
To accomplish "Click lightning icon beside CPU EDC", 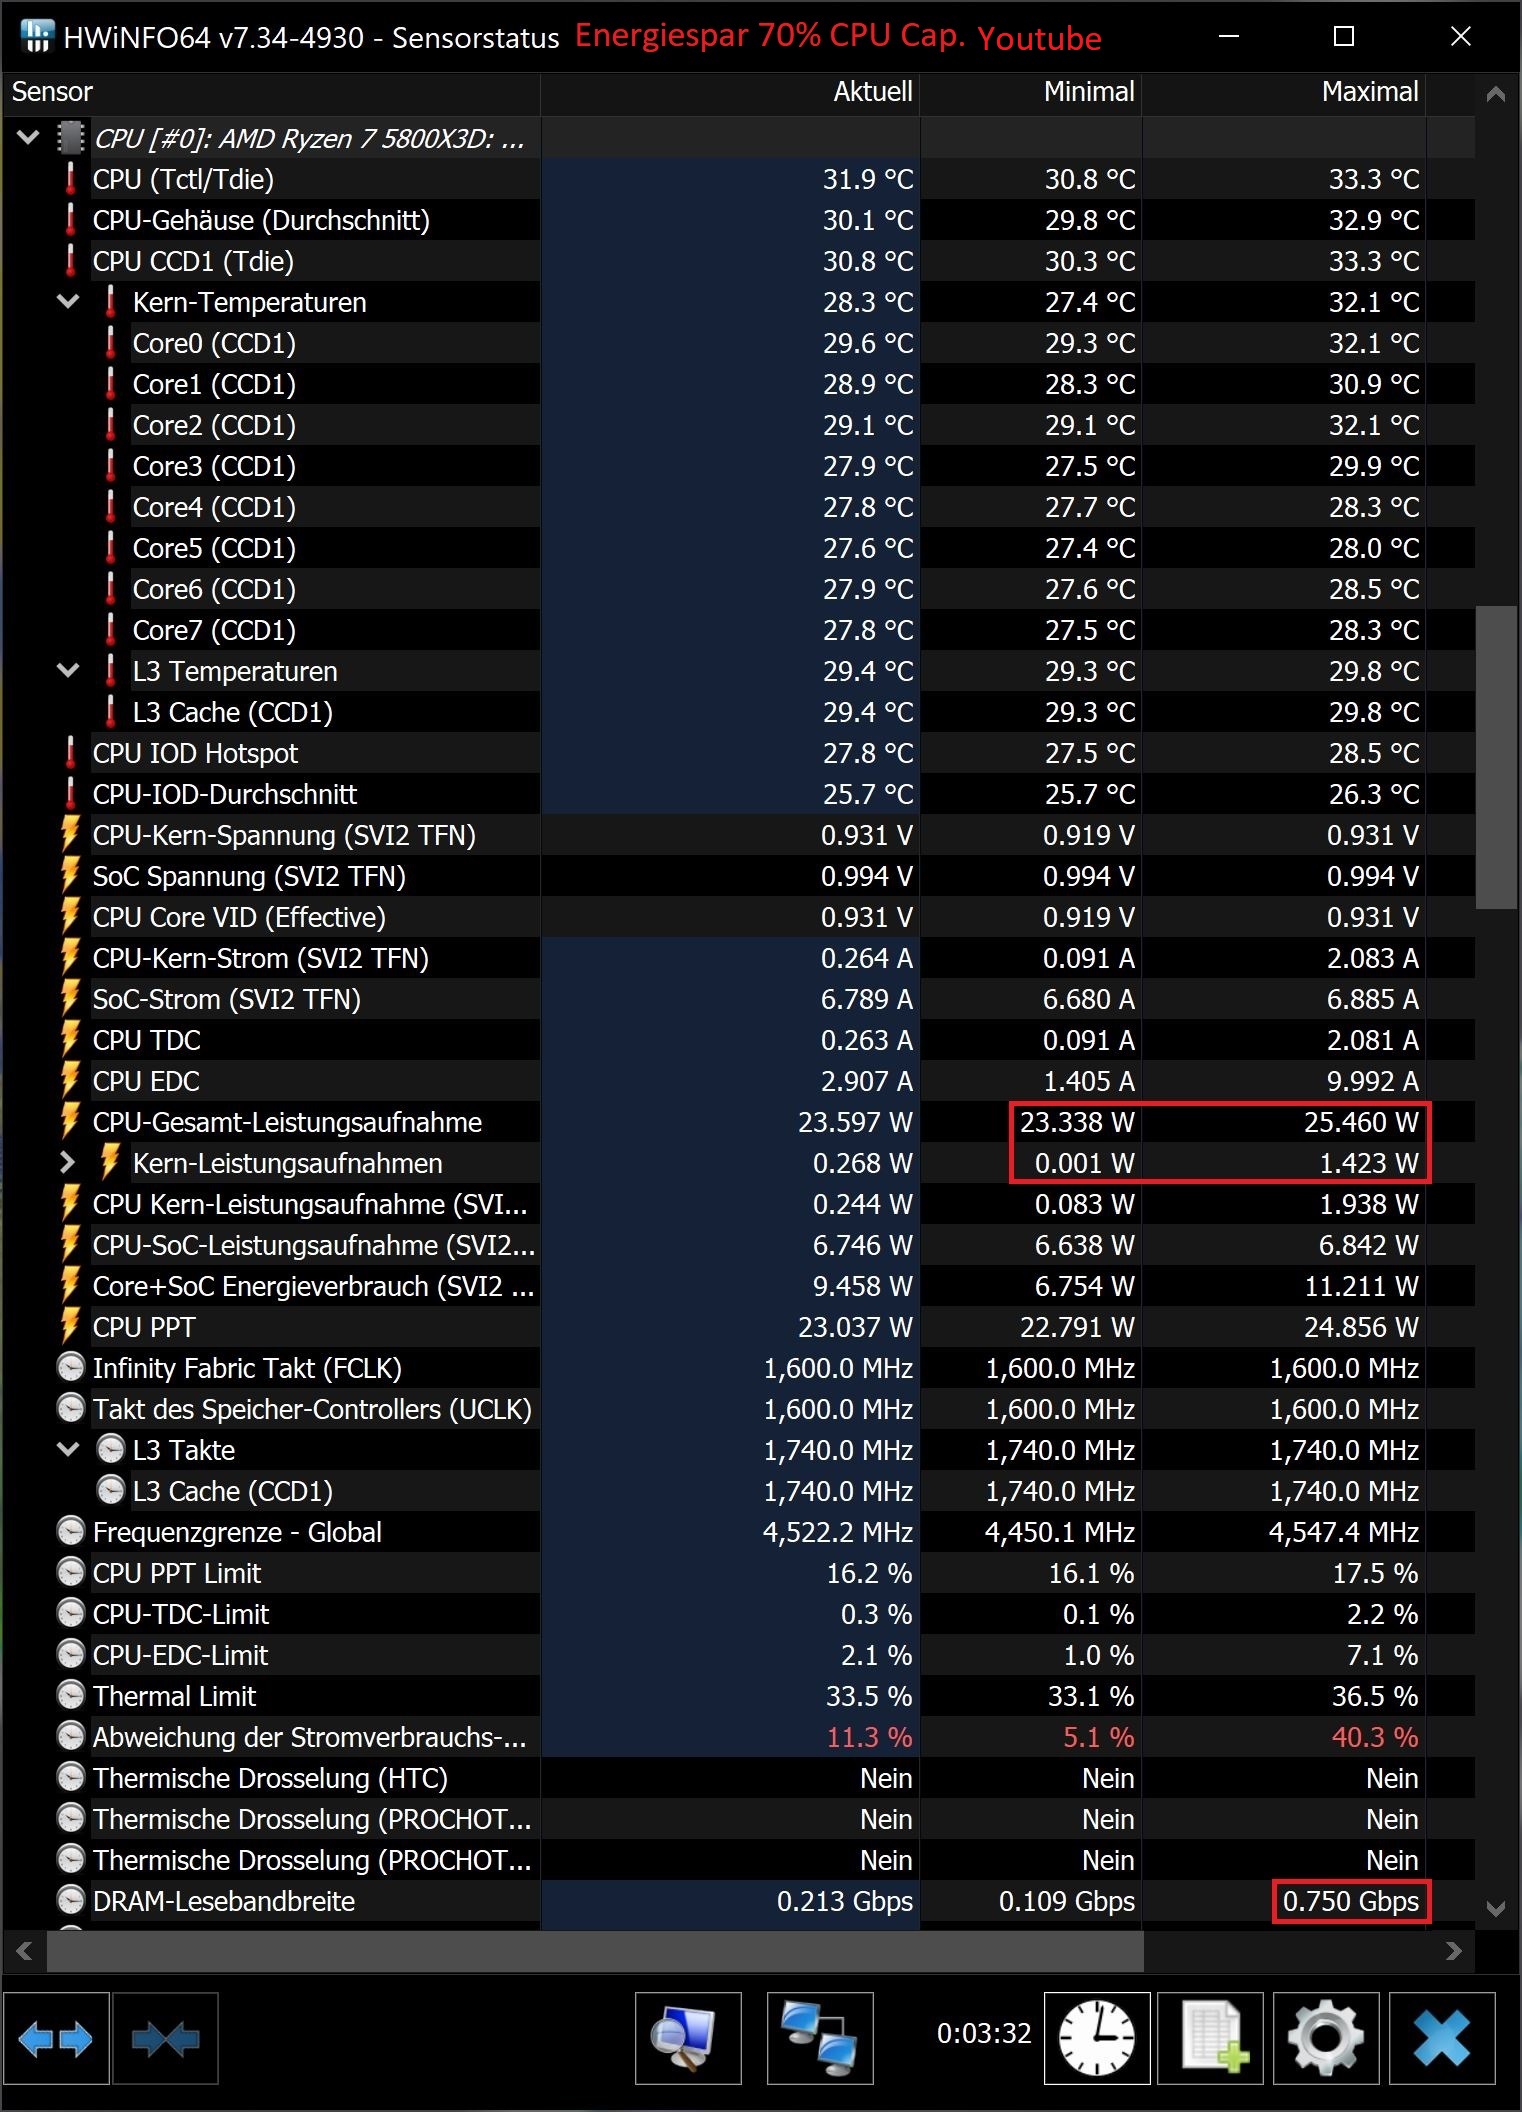I will coord(70,1081).
